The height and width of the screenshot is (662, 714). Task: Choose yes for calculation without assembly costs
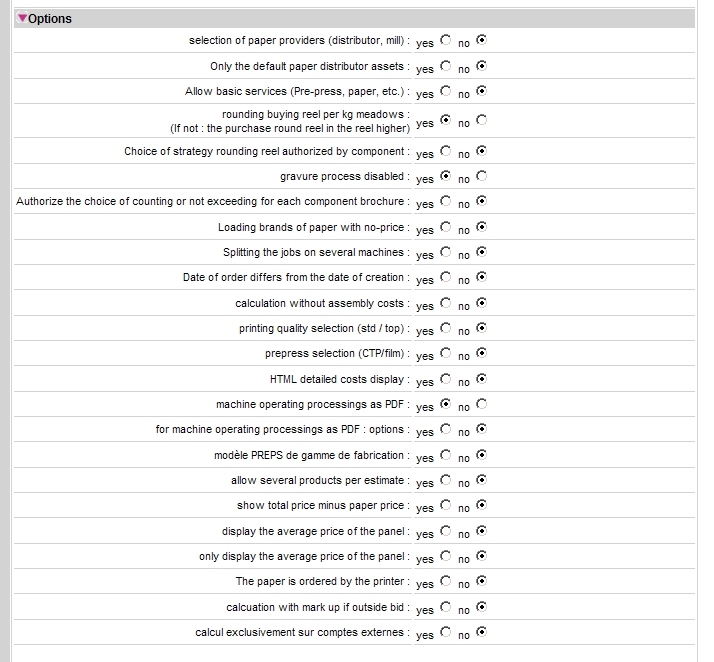pyautogui.click(x=446, y=303)
